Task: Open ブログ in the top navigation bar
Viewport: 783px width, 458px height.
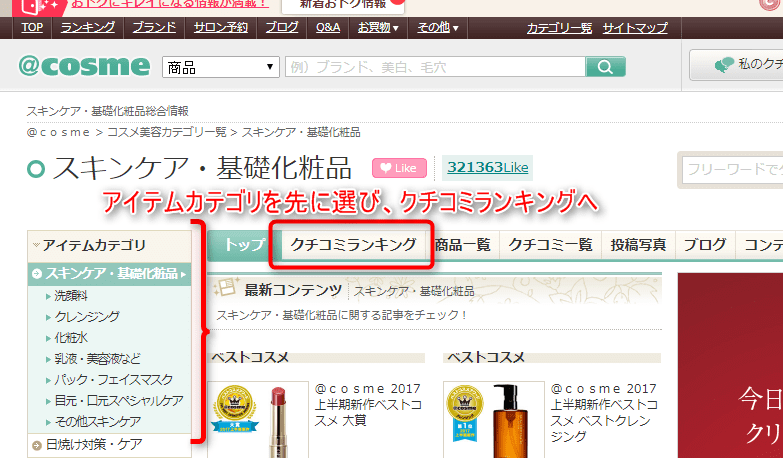Action: coord(282,27)
